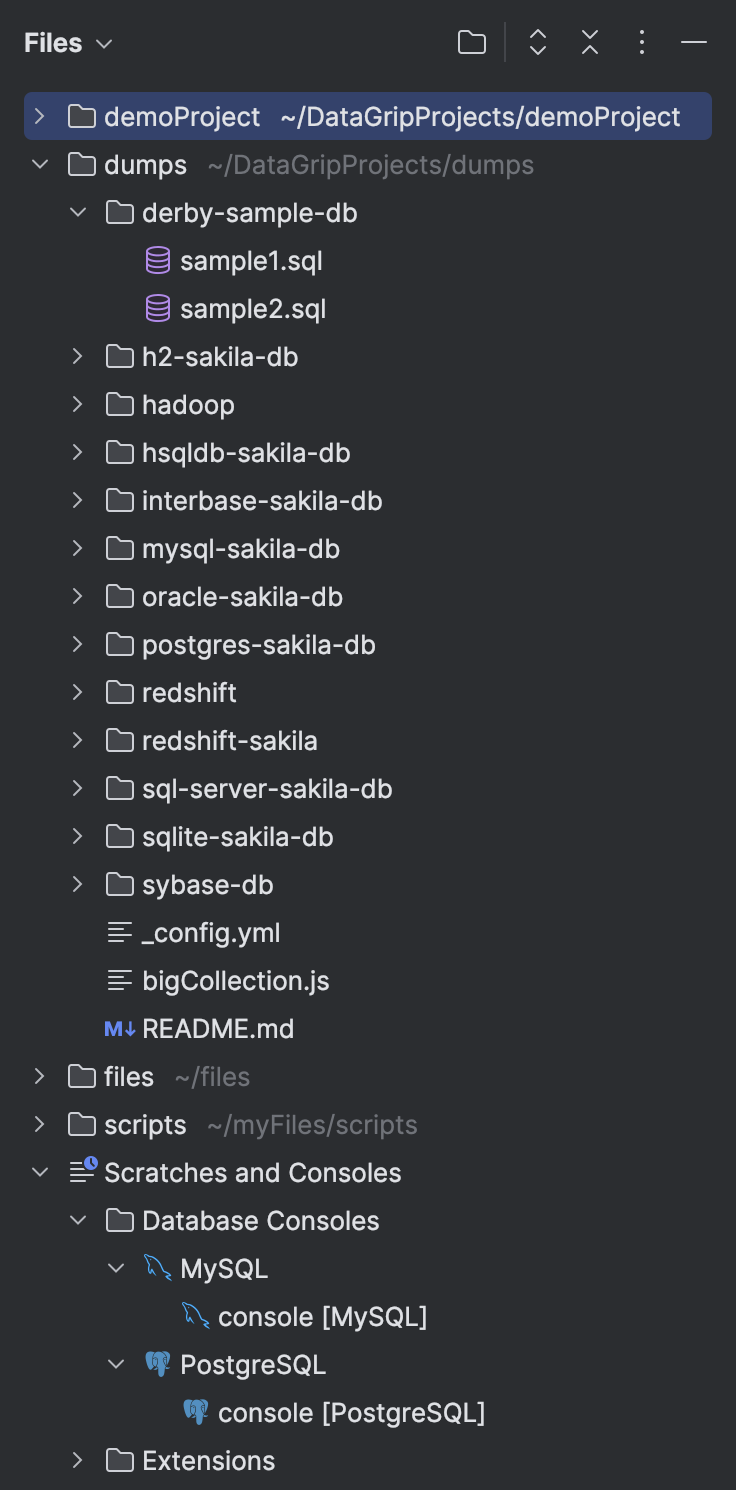Collapse the derby-sample-db folder chevron
736x1490 pixels.
pos(77,212)
